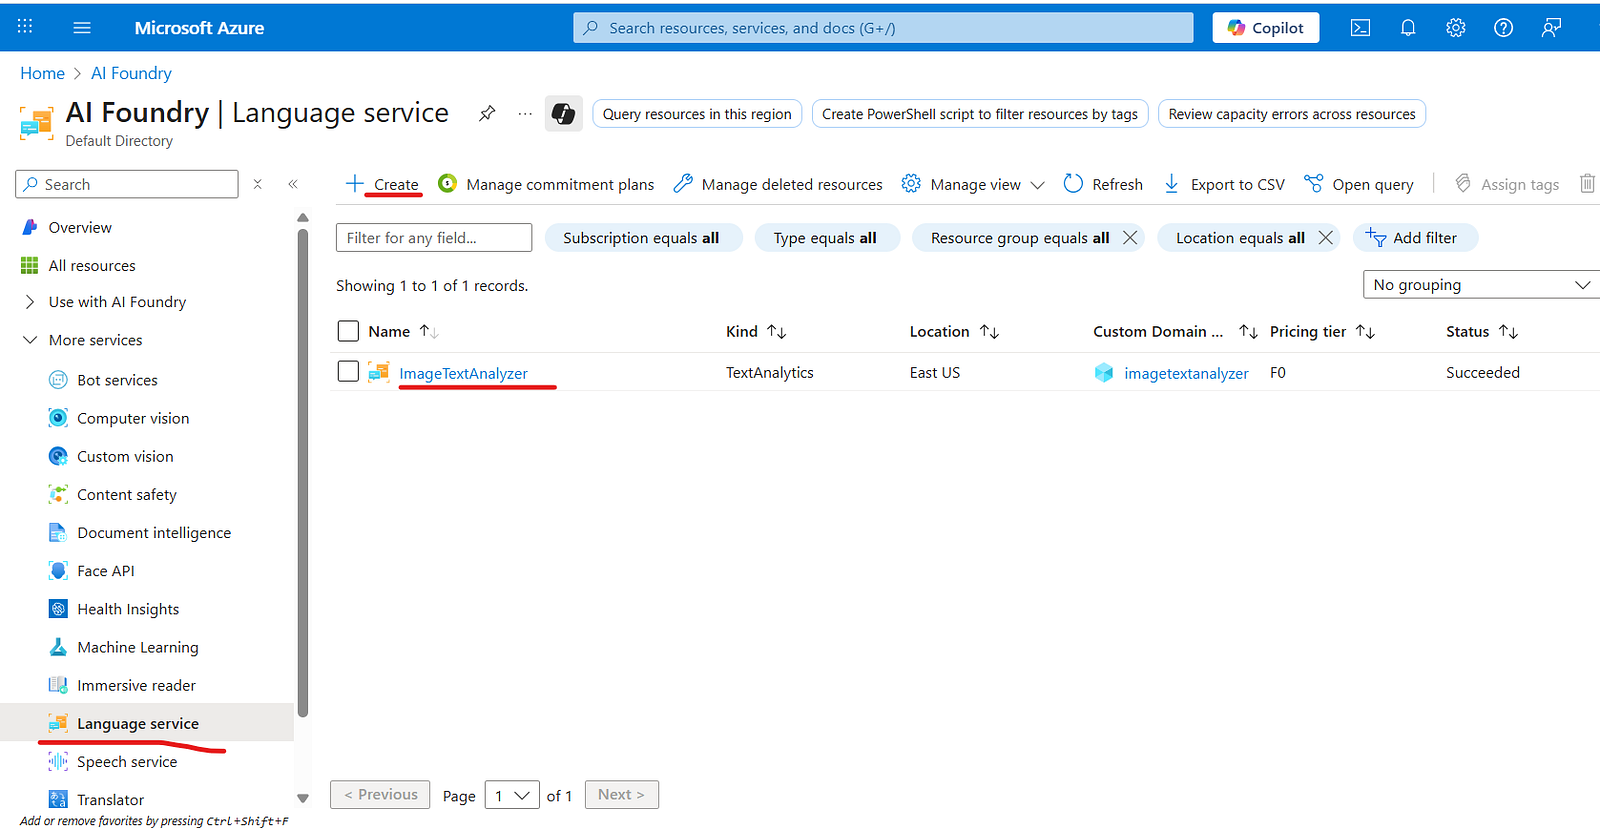Click the custom domain cube icon
This screenshot has height=828, width=1600.
click(x=1104, y=373)
